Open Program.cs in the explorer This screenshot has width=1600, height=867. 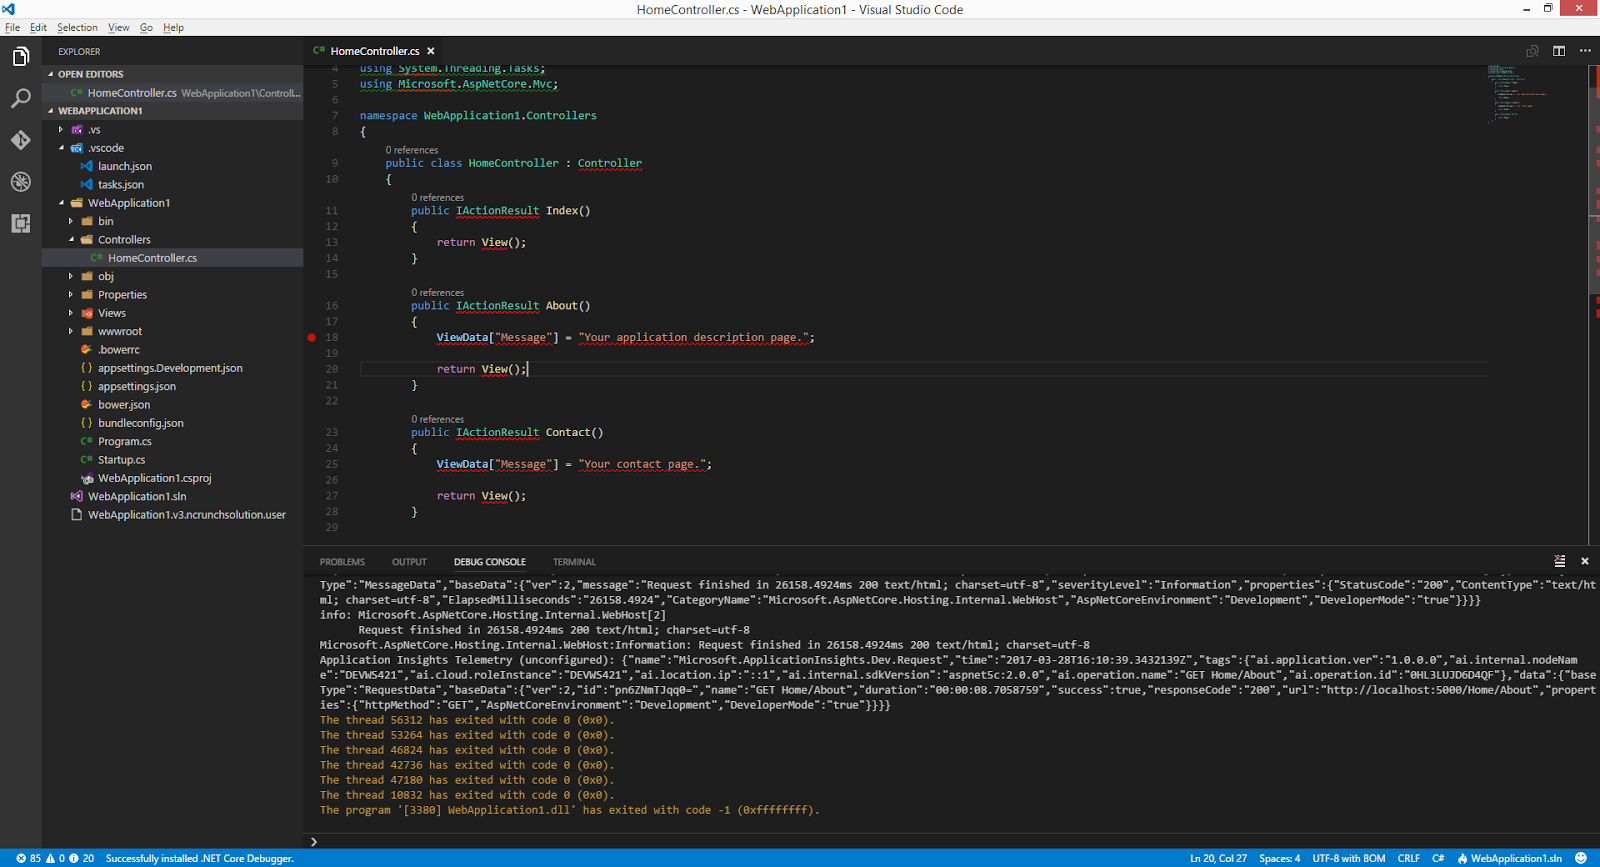(125, 441)
